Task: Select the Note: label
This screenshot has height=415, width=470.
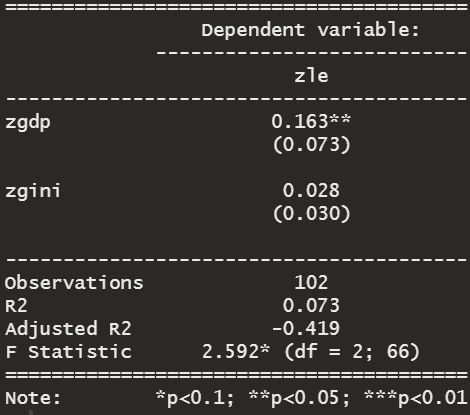Action: (x=33, y=398)
